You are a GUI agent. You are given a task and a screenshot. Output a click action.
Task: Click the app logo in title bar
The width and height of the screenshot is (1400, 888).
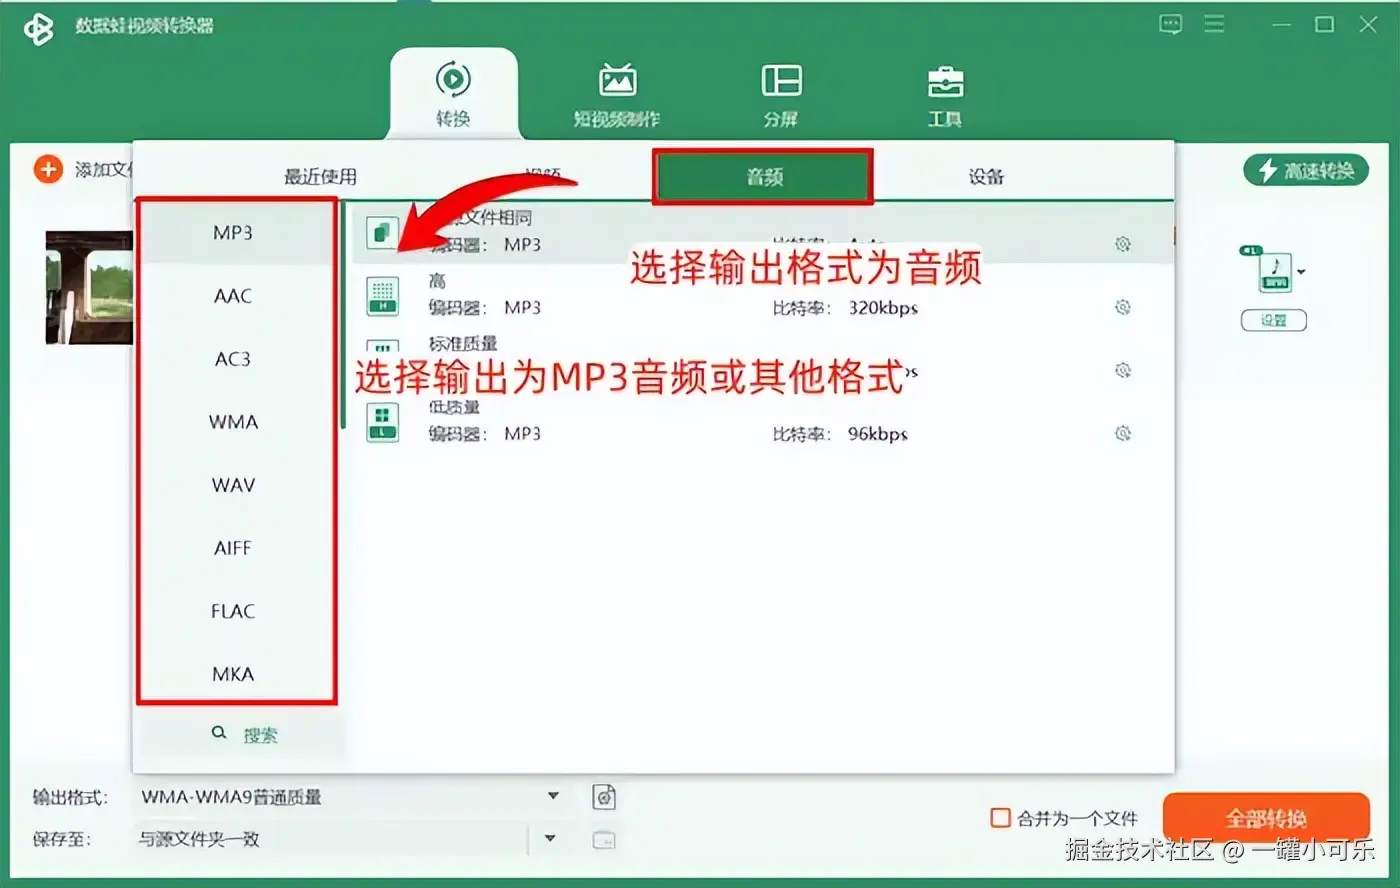39,28
